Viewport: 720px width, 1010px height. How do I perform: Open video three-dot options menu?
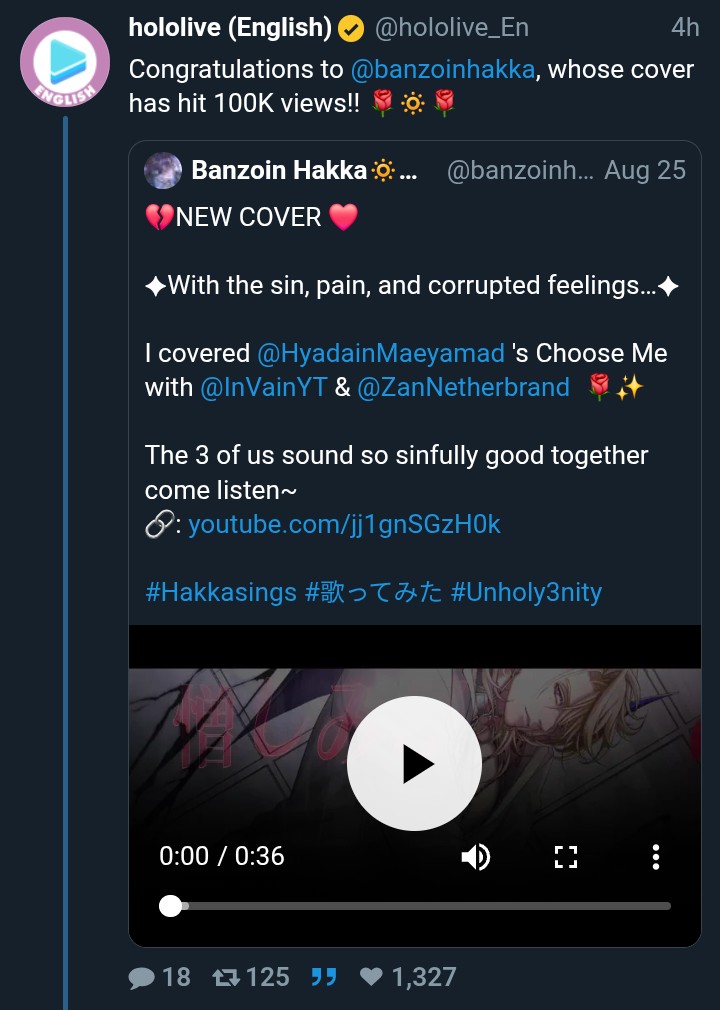[655, 857]
